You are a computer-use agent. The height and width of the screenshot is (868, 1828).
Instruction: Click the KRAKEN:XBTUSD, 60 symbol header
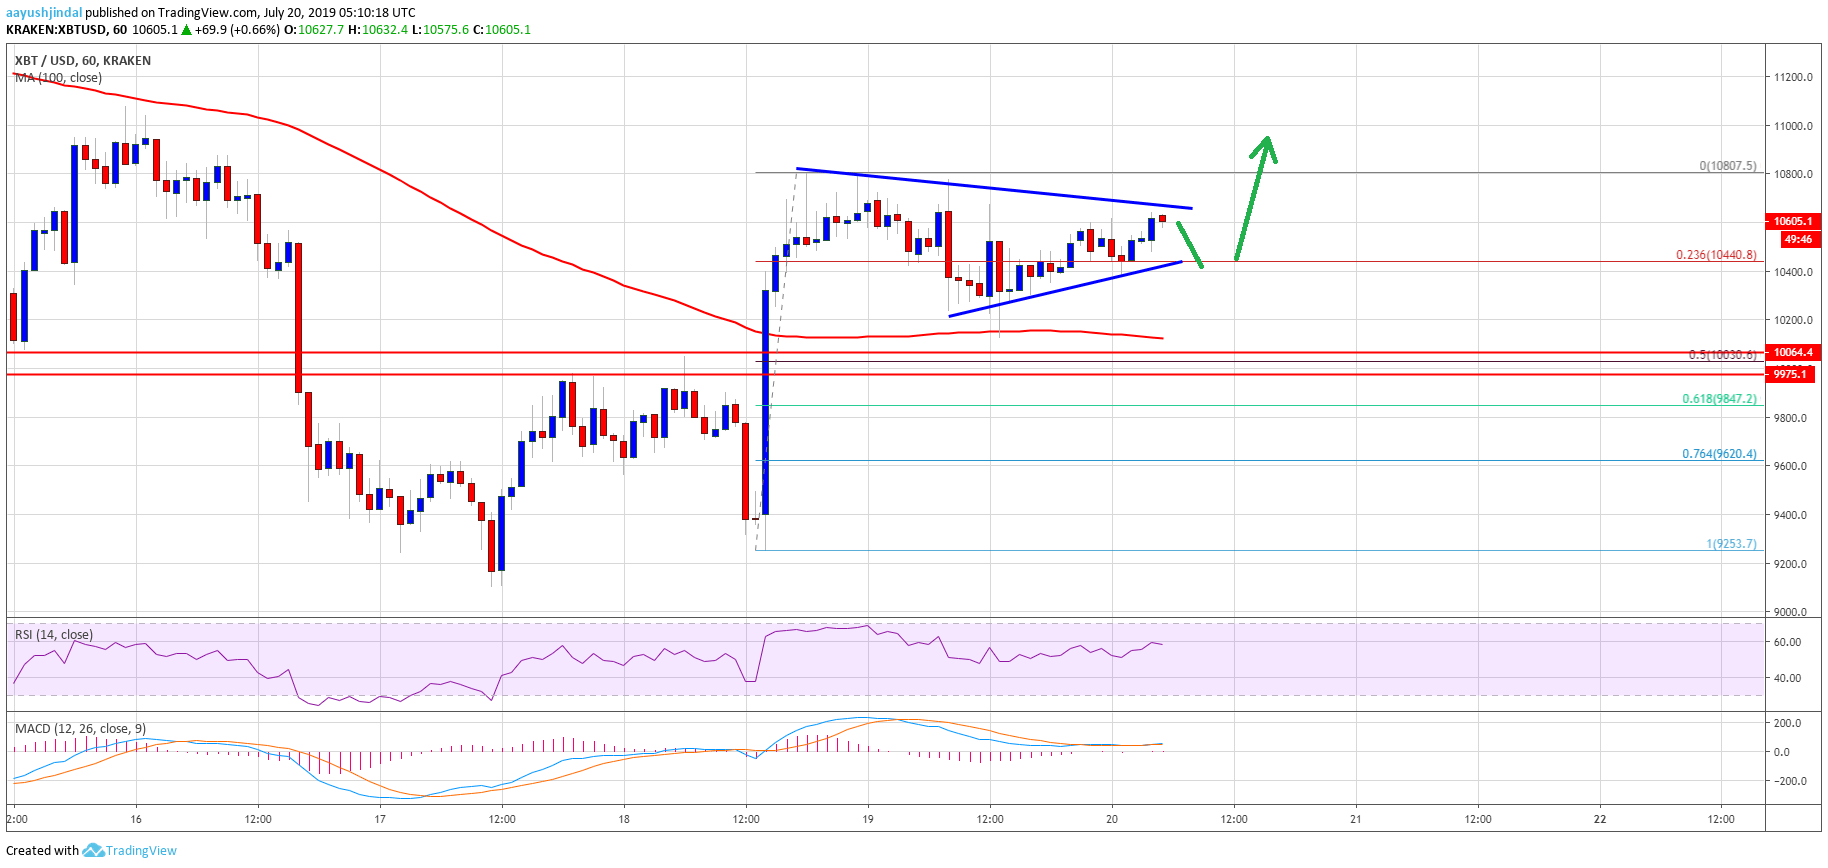point(66,30)
